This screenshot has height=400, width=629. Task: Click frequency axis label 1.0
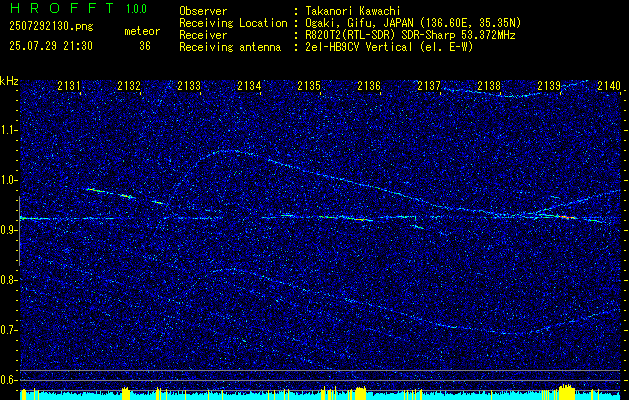pos(9,180)
